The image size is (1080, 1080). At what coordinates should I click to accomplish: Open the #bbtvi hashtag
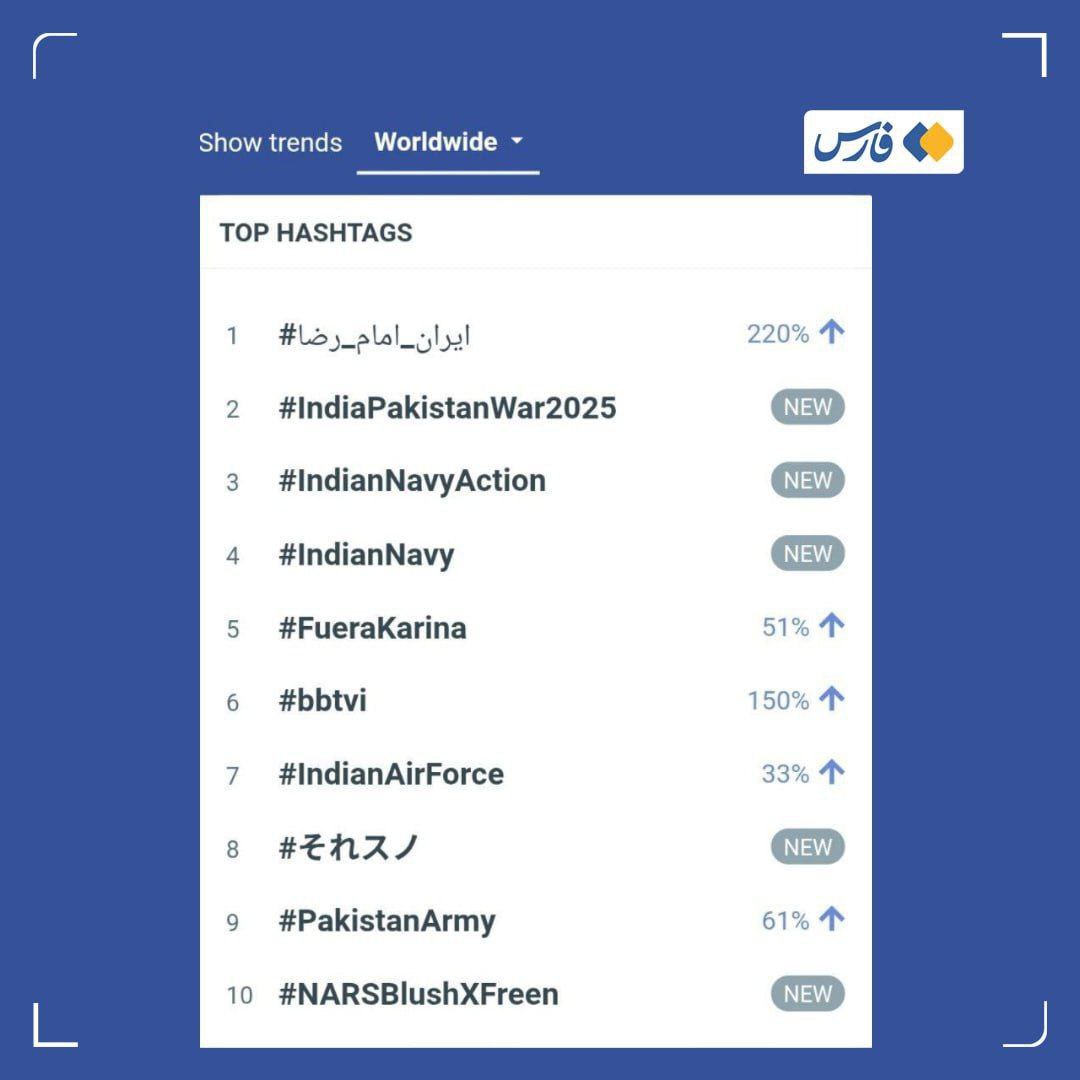click(322, 700)
